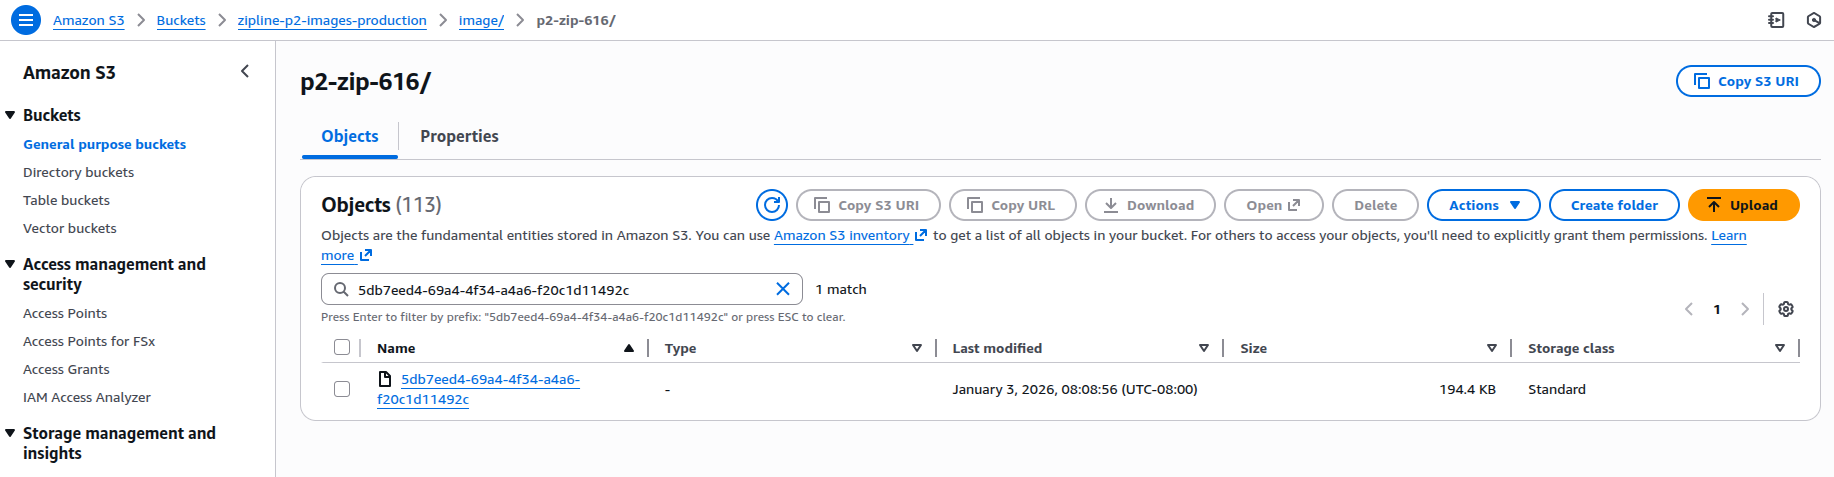Viewport: 1834px width, 477px height.
Task: Open zipline-p2-images-production breadcrumb
Action: tap(332, 20)
